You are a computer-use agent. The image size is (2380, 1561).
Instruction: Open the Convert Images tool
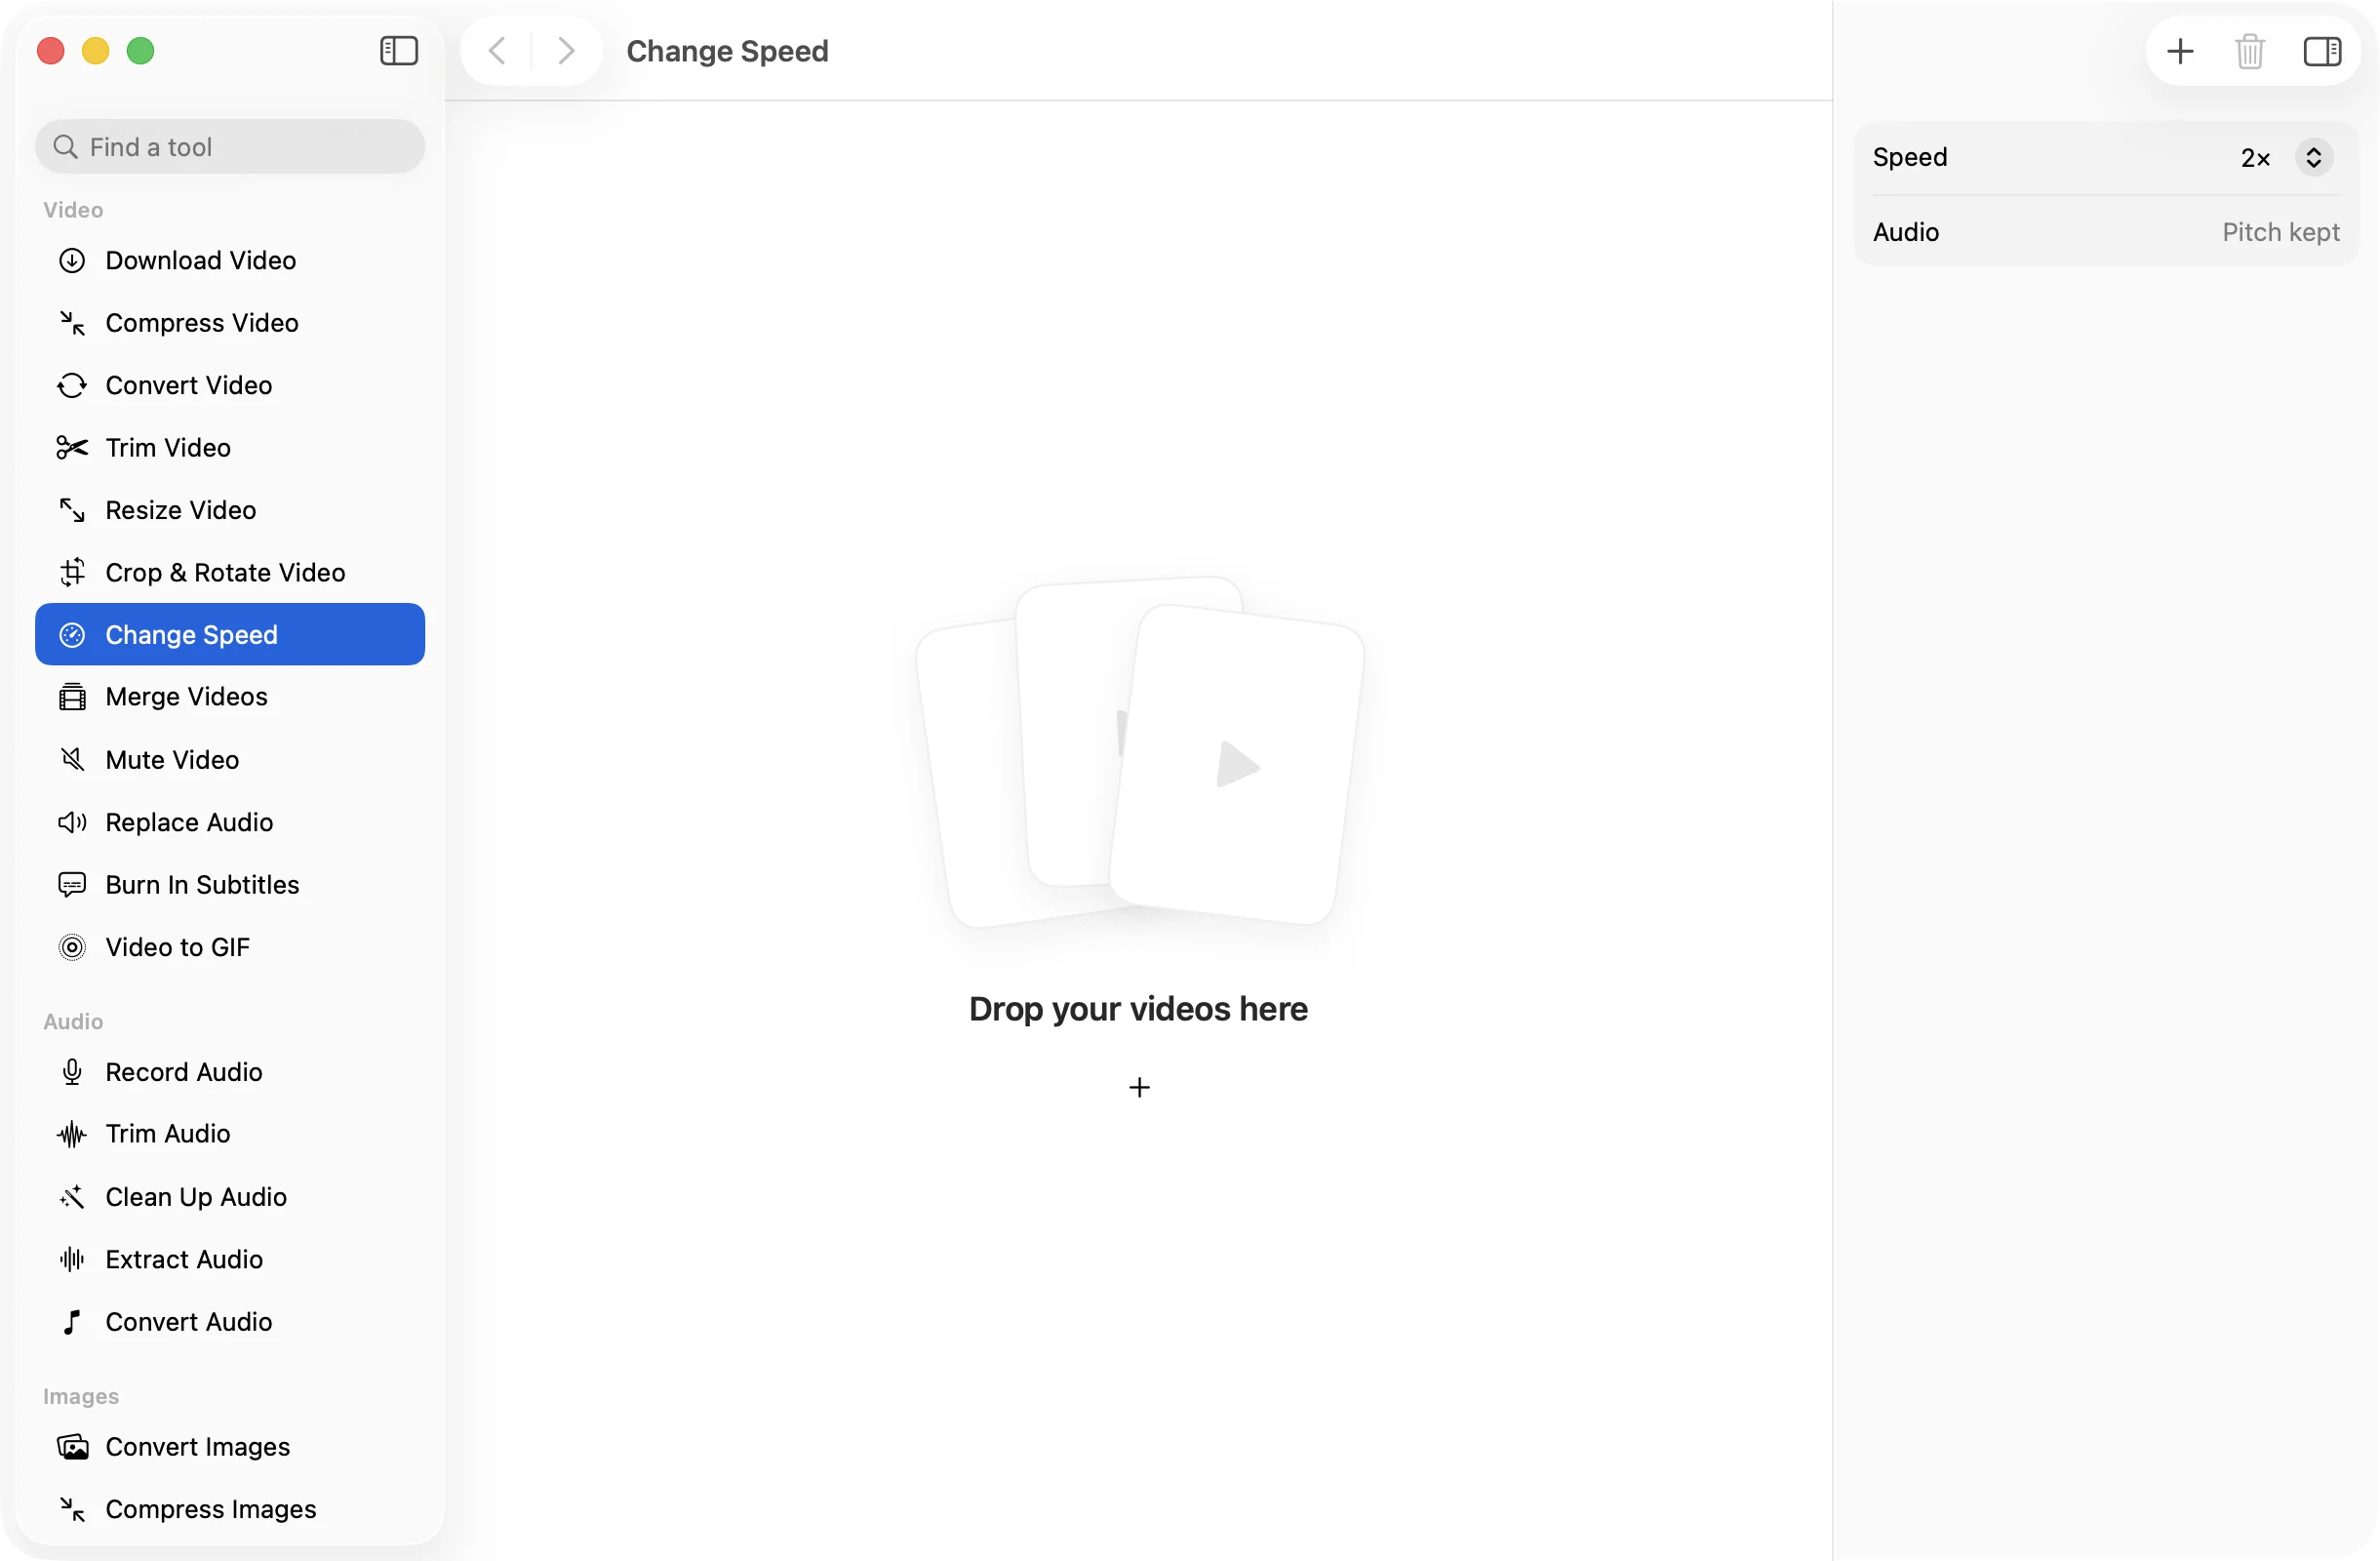230,1447
